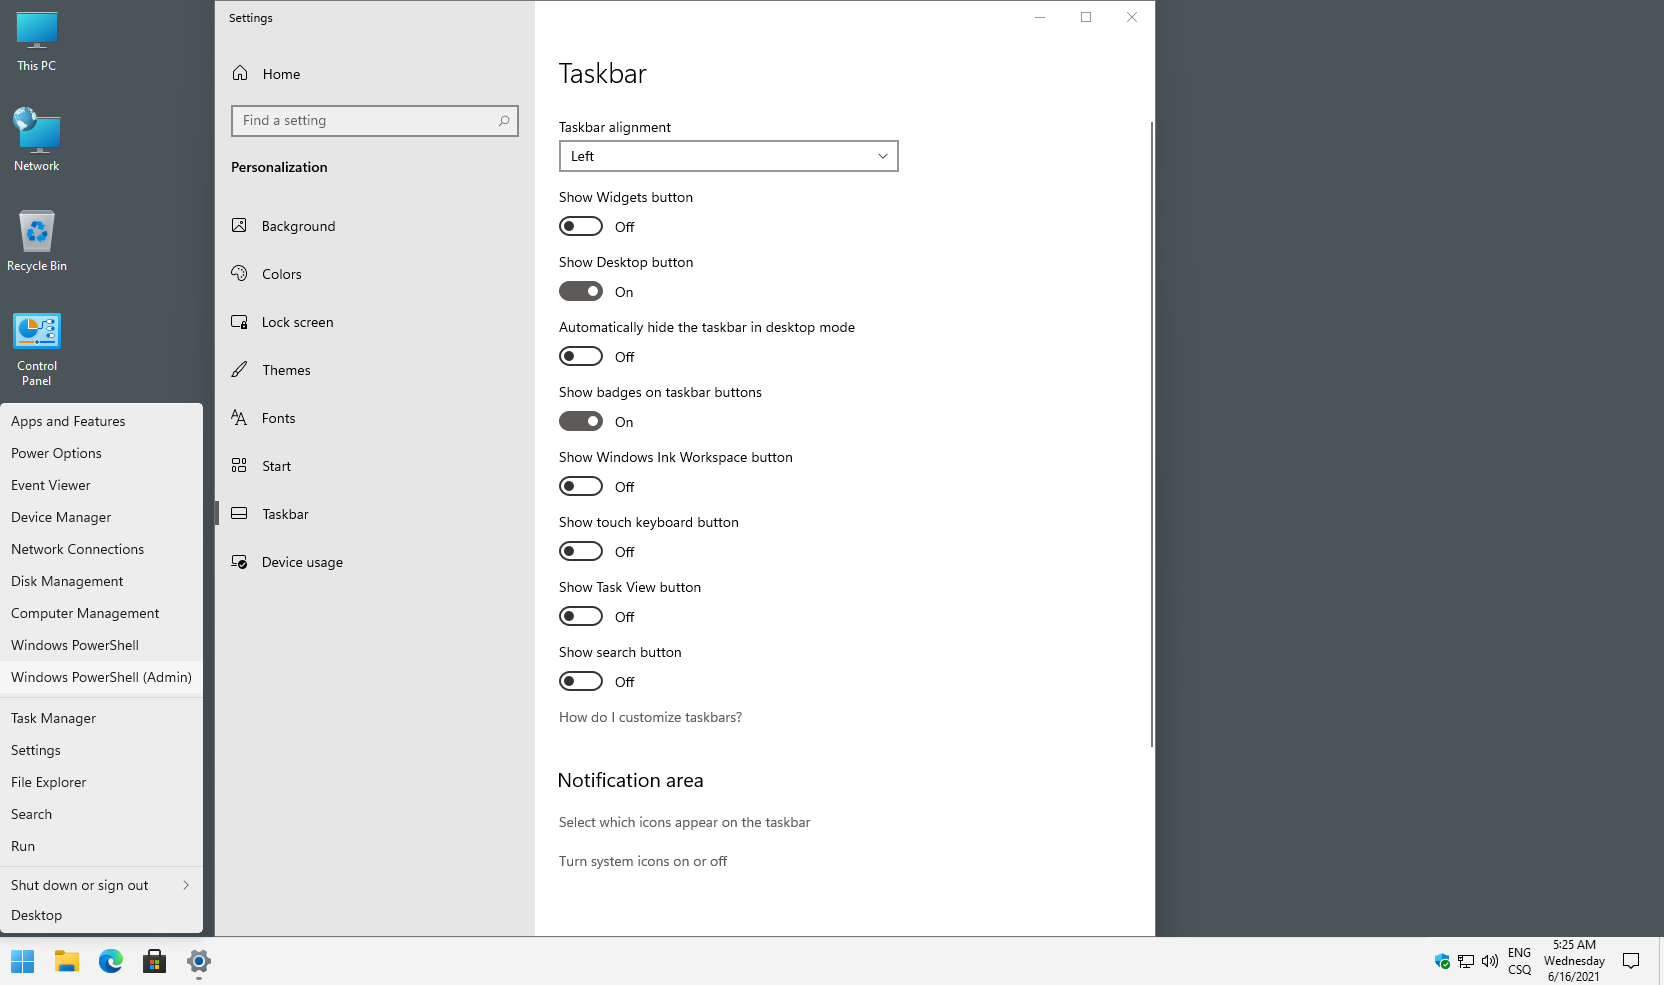Screen dimensions: 1664x985
Task: Open File Explorer from the taskbar
Action: tap(67, 962)
